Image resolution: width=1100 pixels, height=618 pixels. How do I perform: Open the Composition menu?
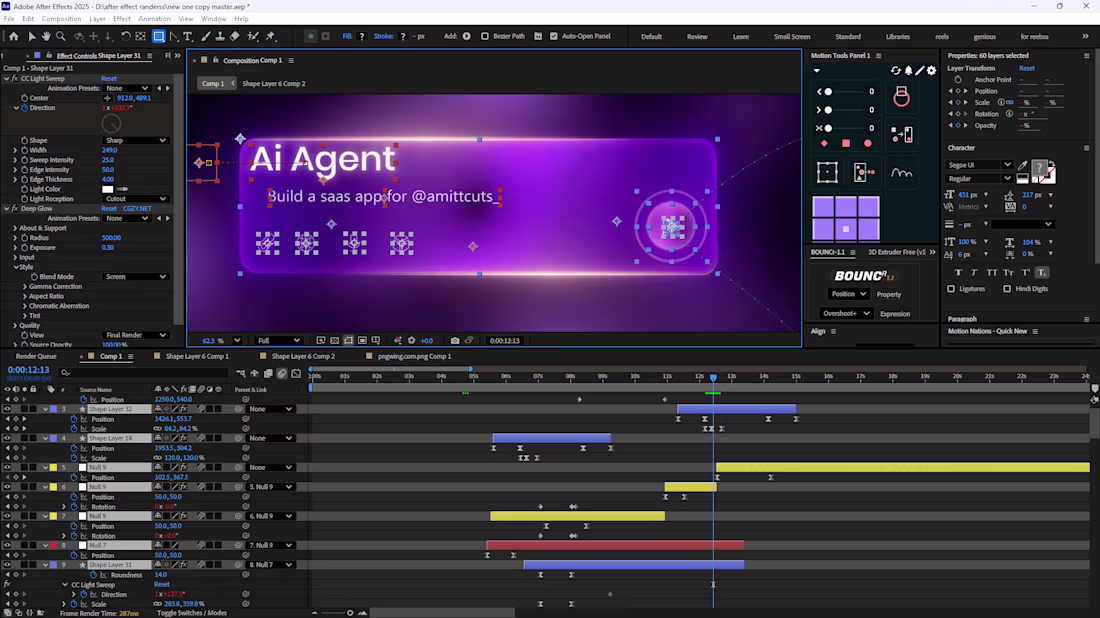tap(61, 19)
